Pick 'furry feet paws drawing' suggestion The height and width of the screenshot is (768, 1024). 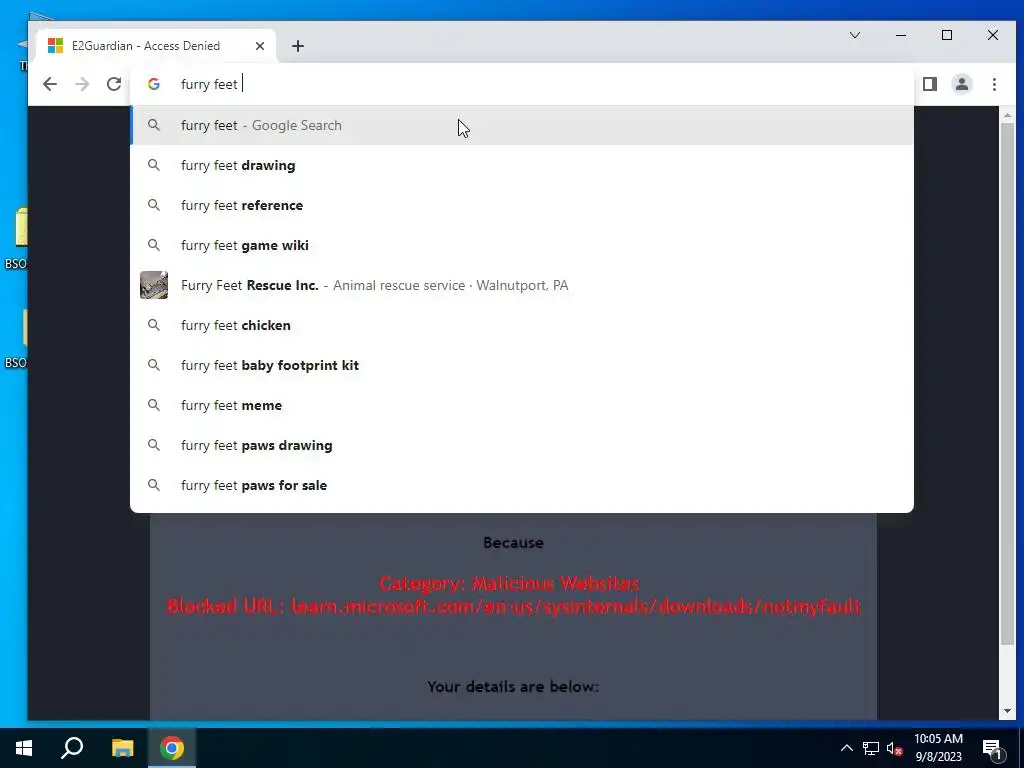point(522,445)
